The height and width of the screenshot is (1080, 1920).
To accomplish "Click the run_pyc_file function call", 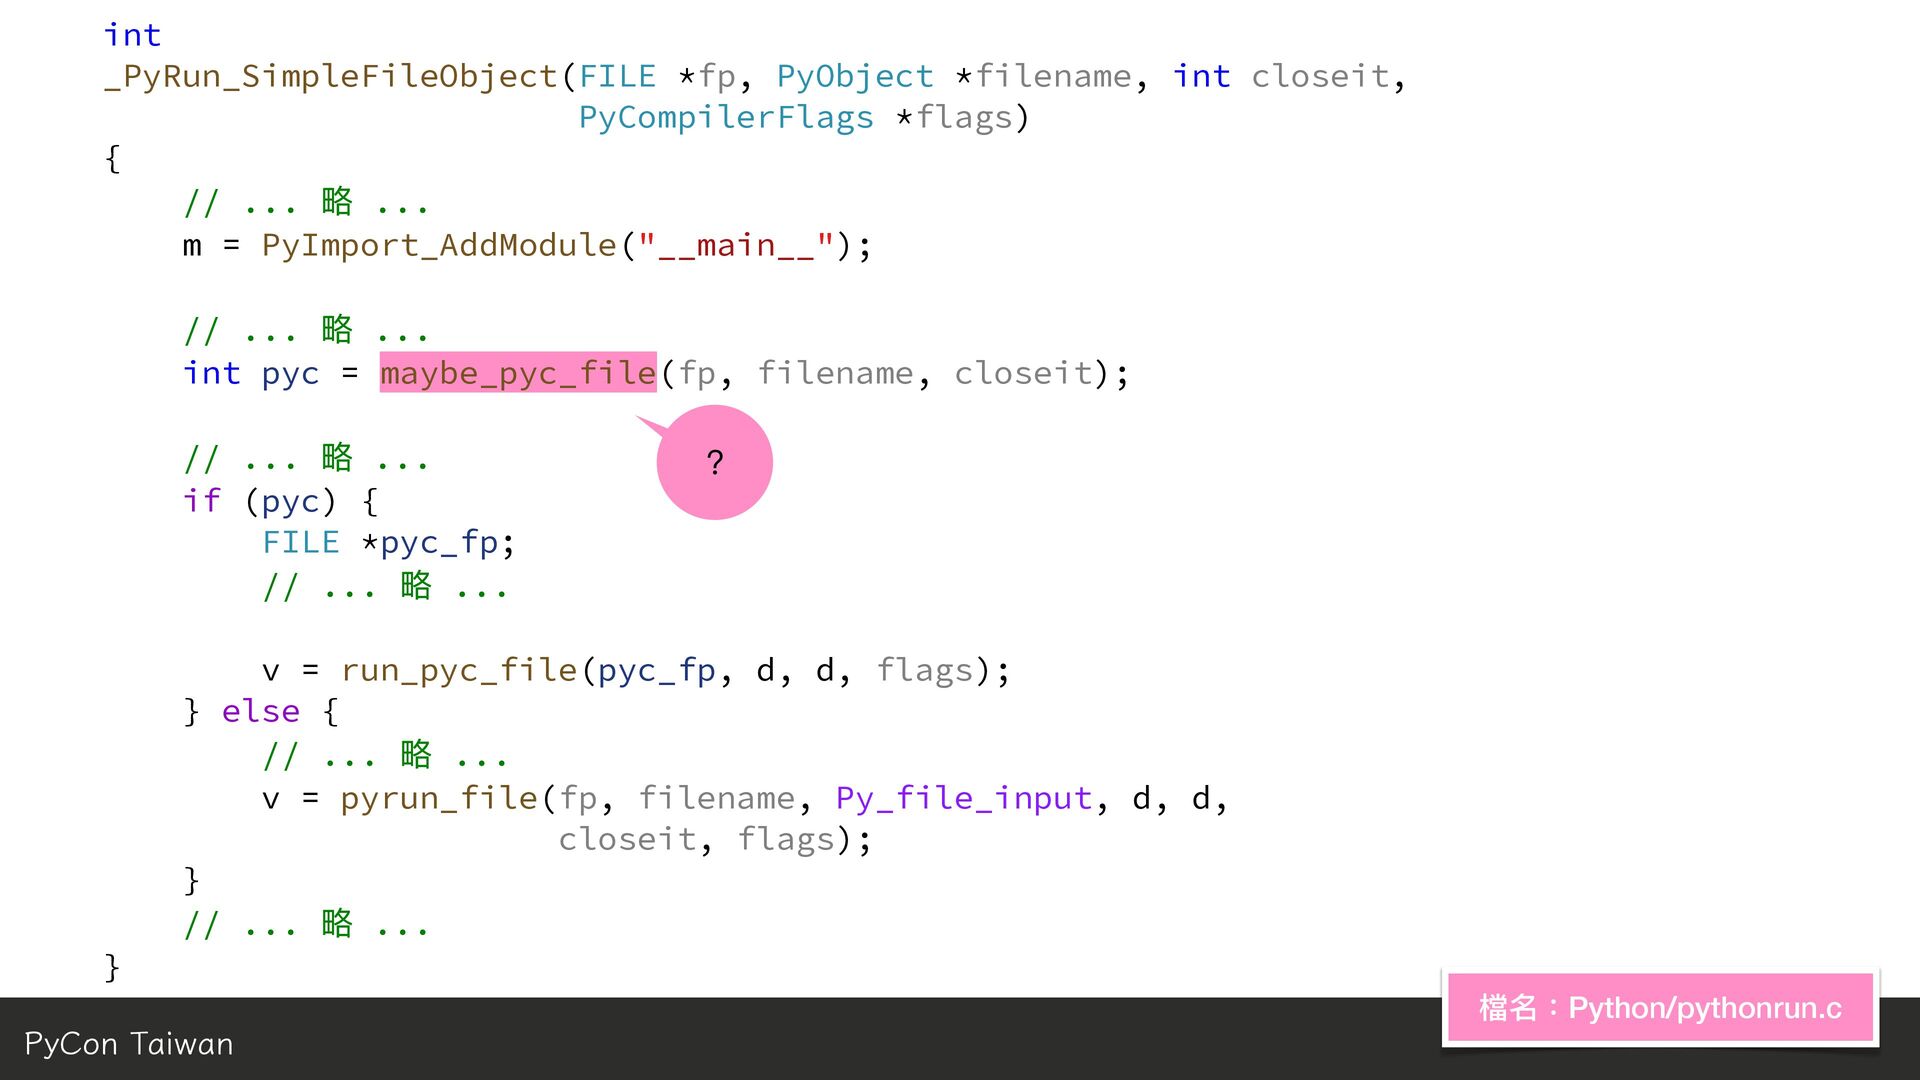I will pos(459,670).
